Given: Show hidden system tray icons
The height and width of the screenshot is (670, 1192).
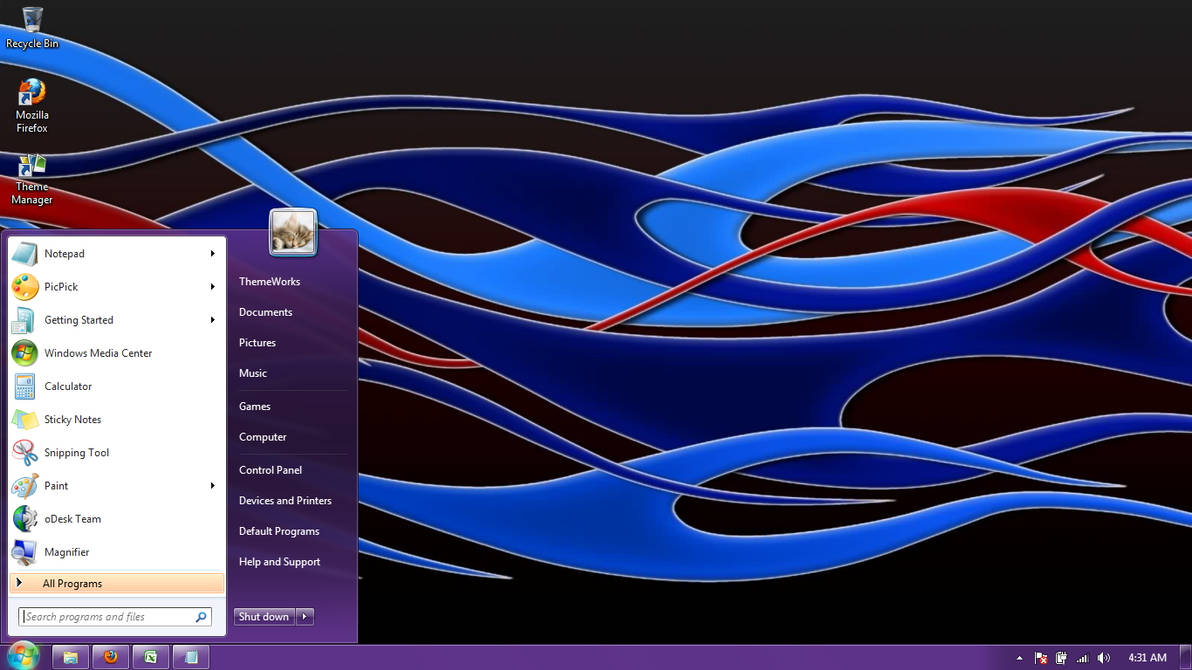Looking at the screenshot, I should tap(1019, 657).
